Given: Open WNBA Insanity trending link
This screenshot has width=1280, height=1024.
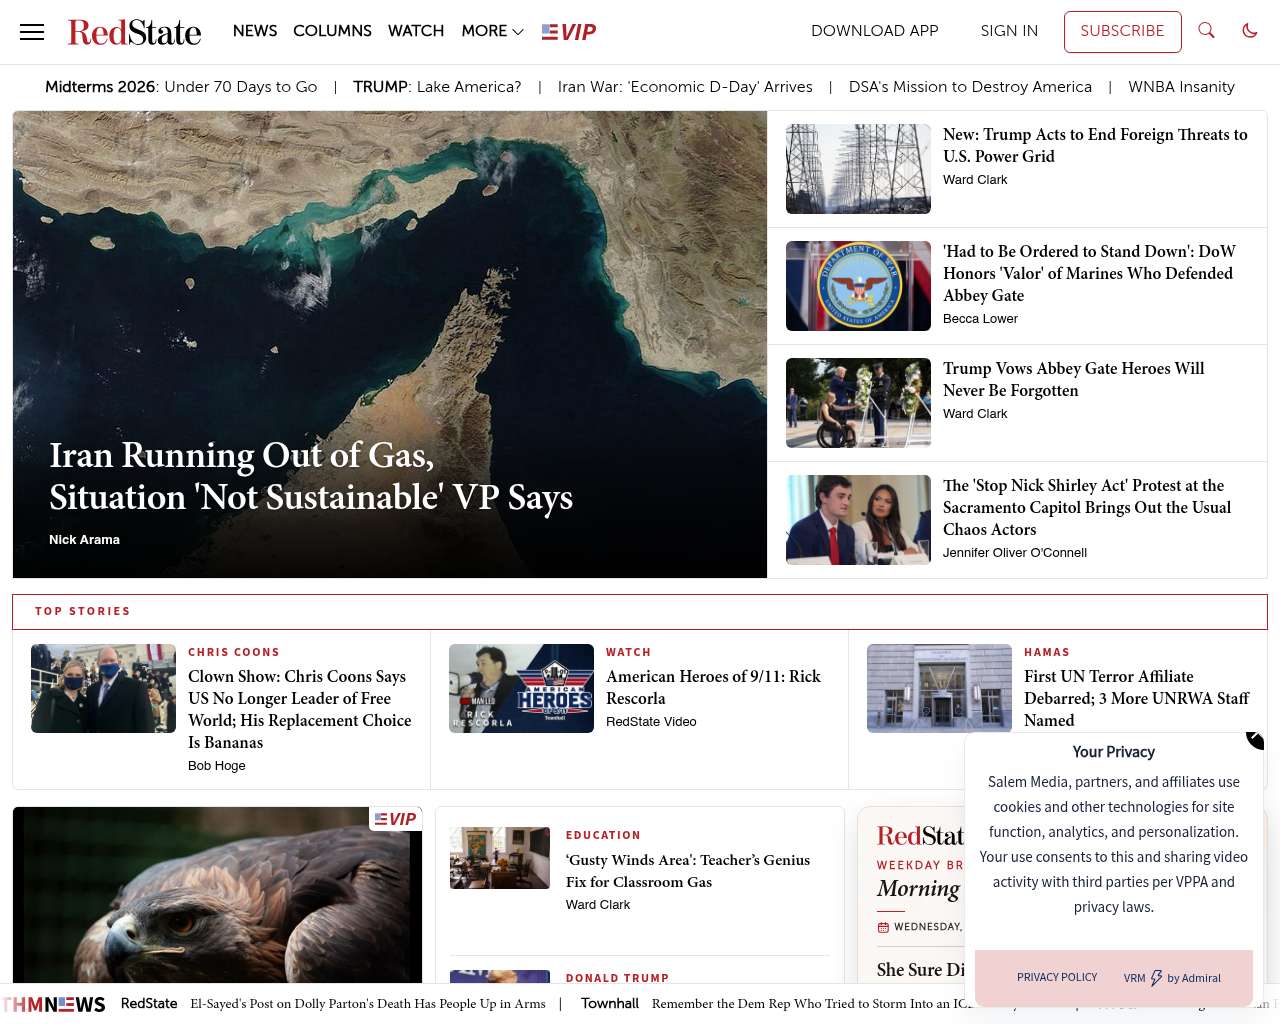Looking at the screenshot, I should [1181, 87].
